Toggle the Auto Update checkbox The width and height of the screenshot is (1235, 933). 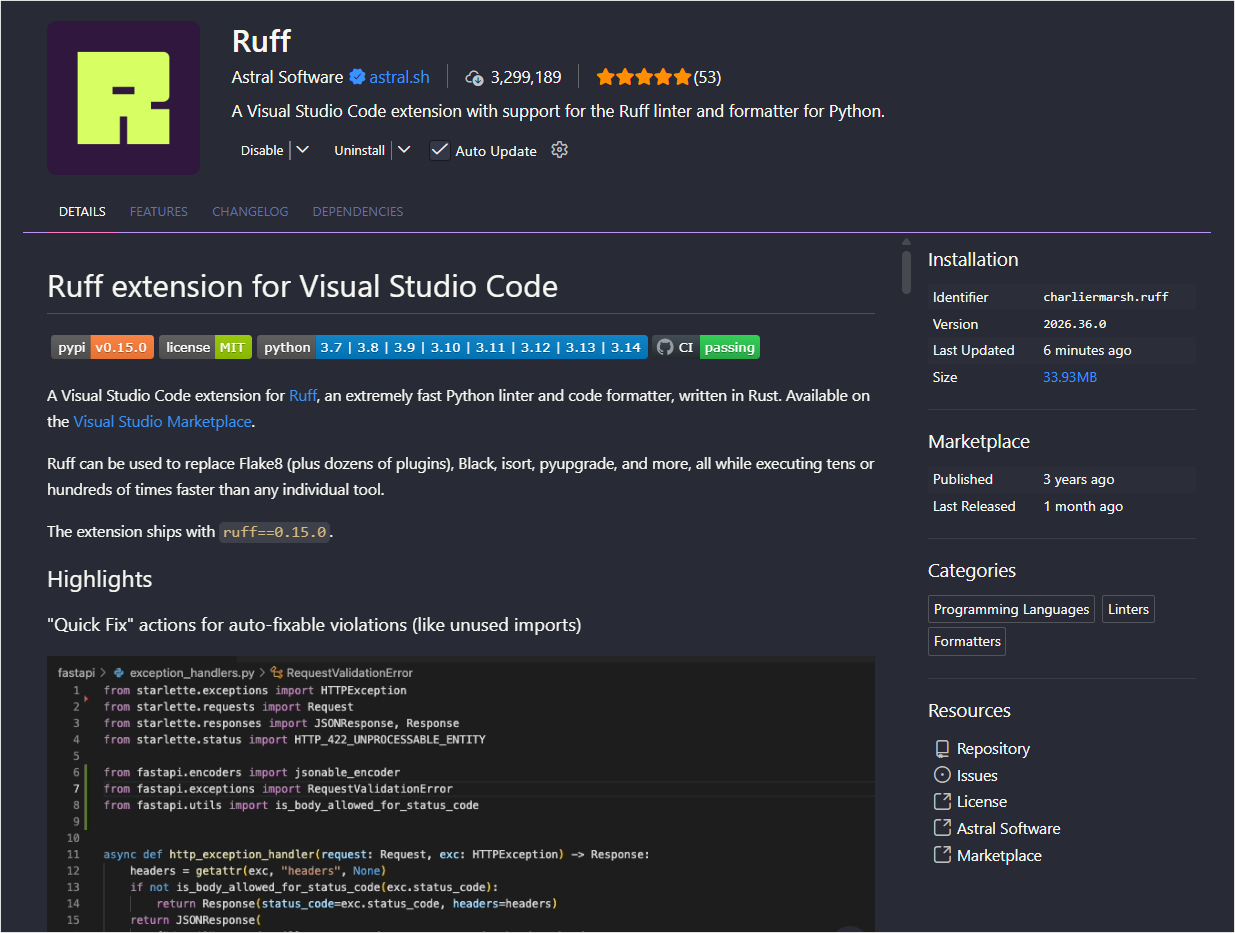click(440, 150)
